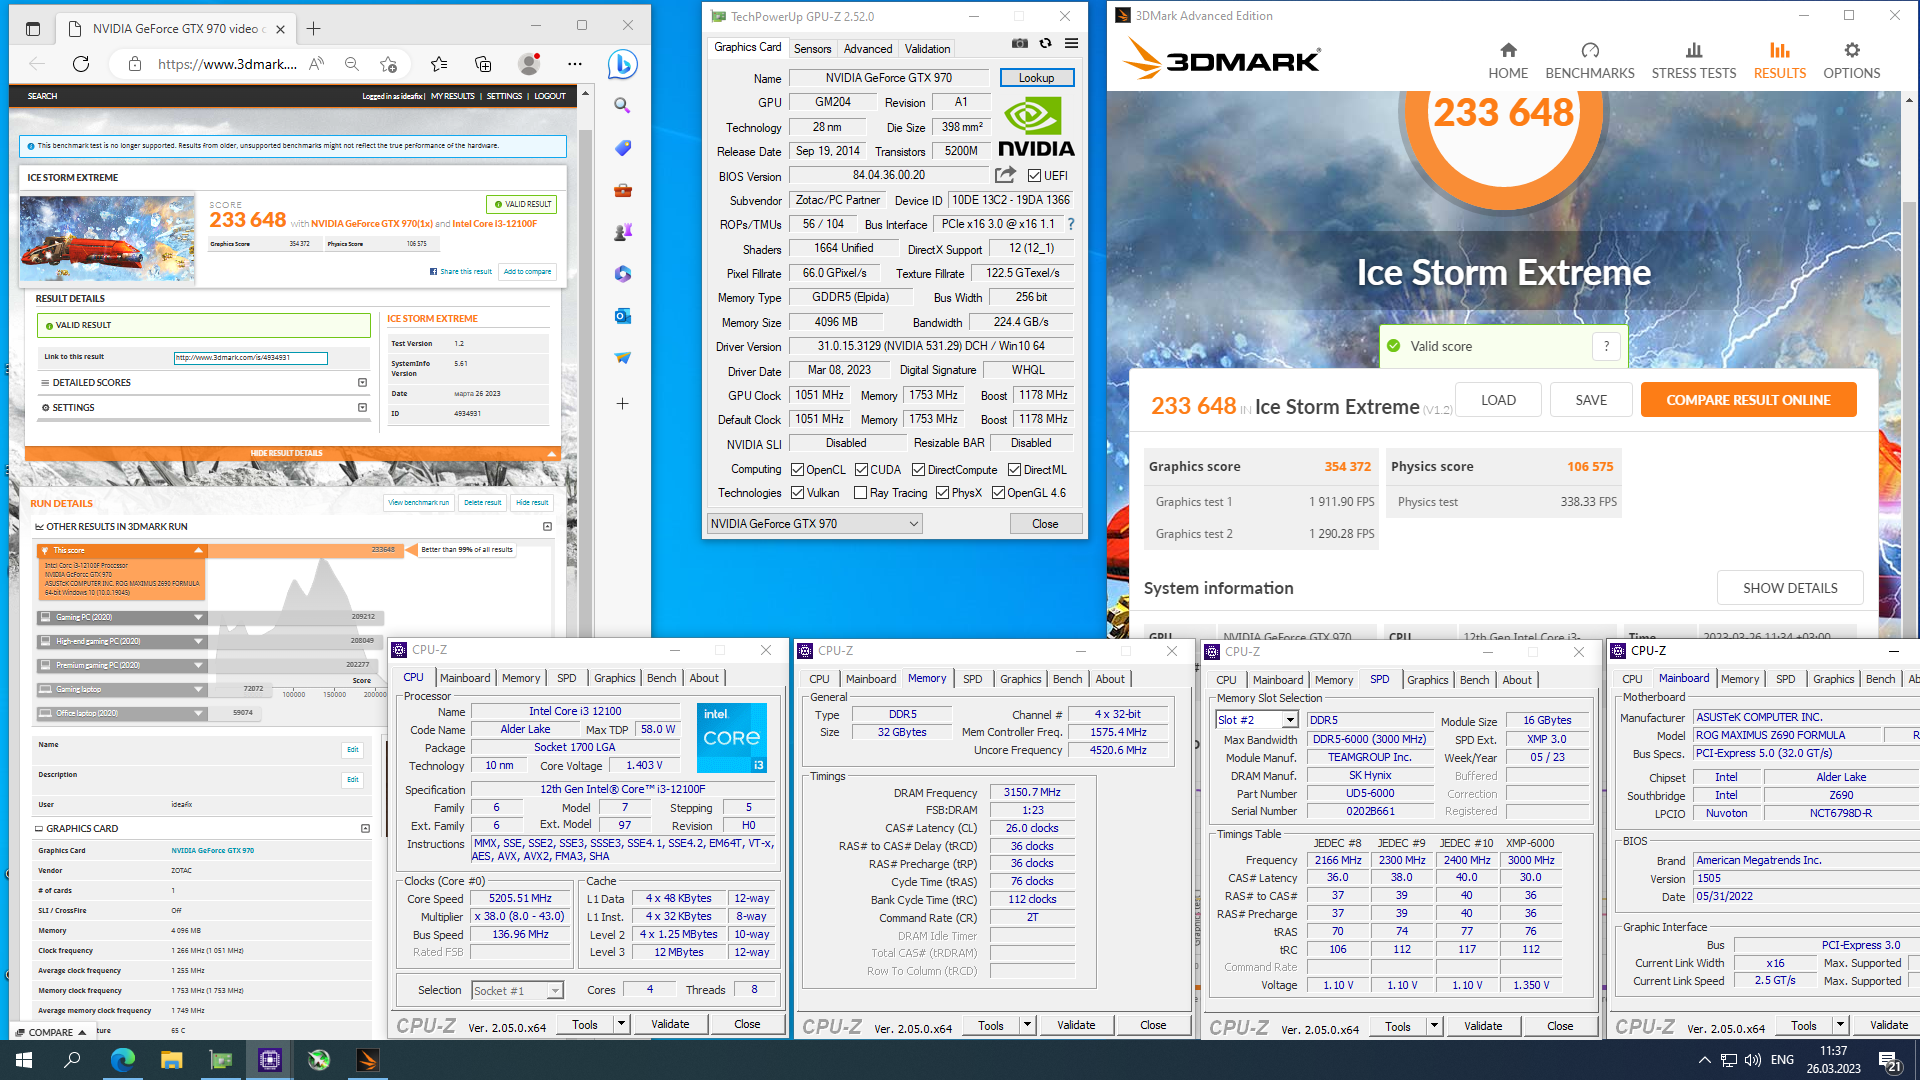
Task: Switch to Sensors tab in GPU-Z
Action: (x=812, y=48)
